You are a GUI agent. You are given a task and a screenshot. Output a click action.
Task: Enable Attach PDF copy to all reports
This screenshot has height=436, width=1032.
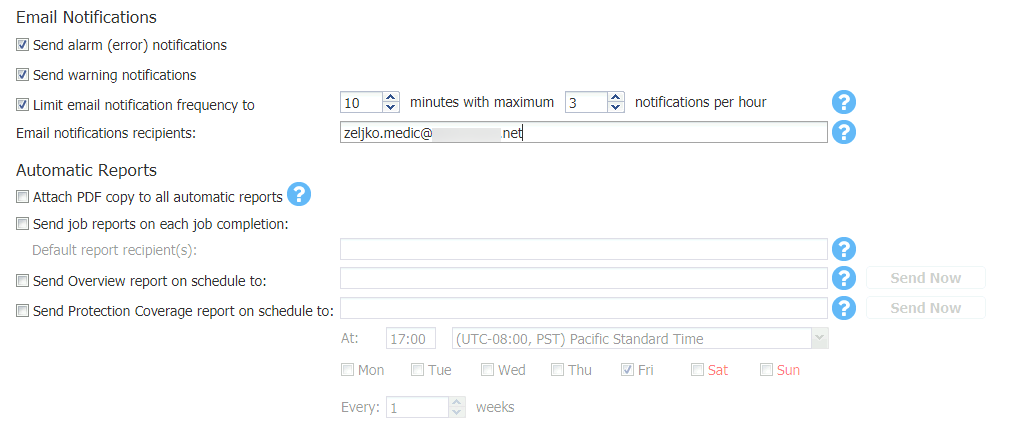pos(23,196)
